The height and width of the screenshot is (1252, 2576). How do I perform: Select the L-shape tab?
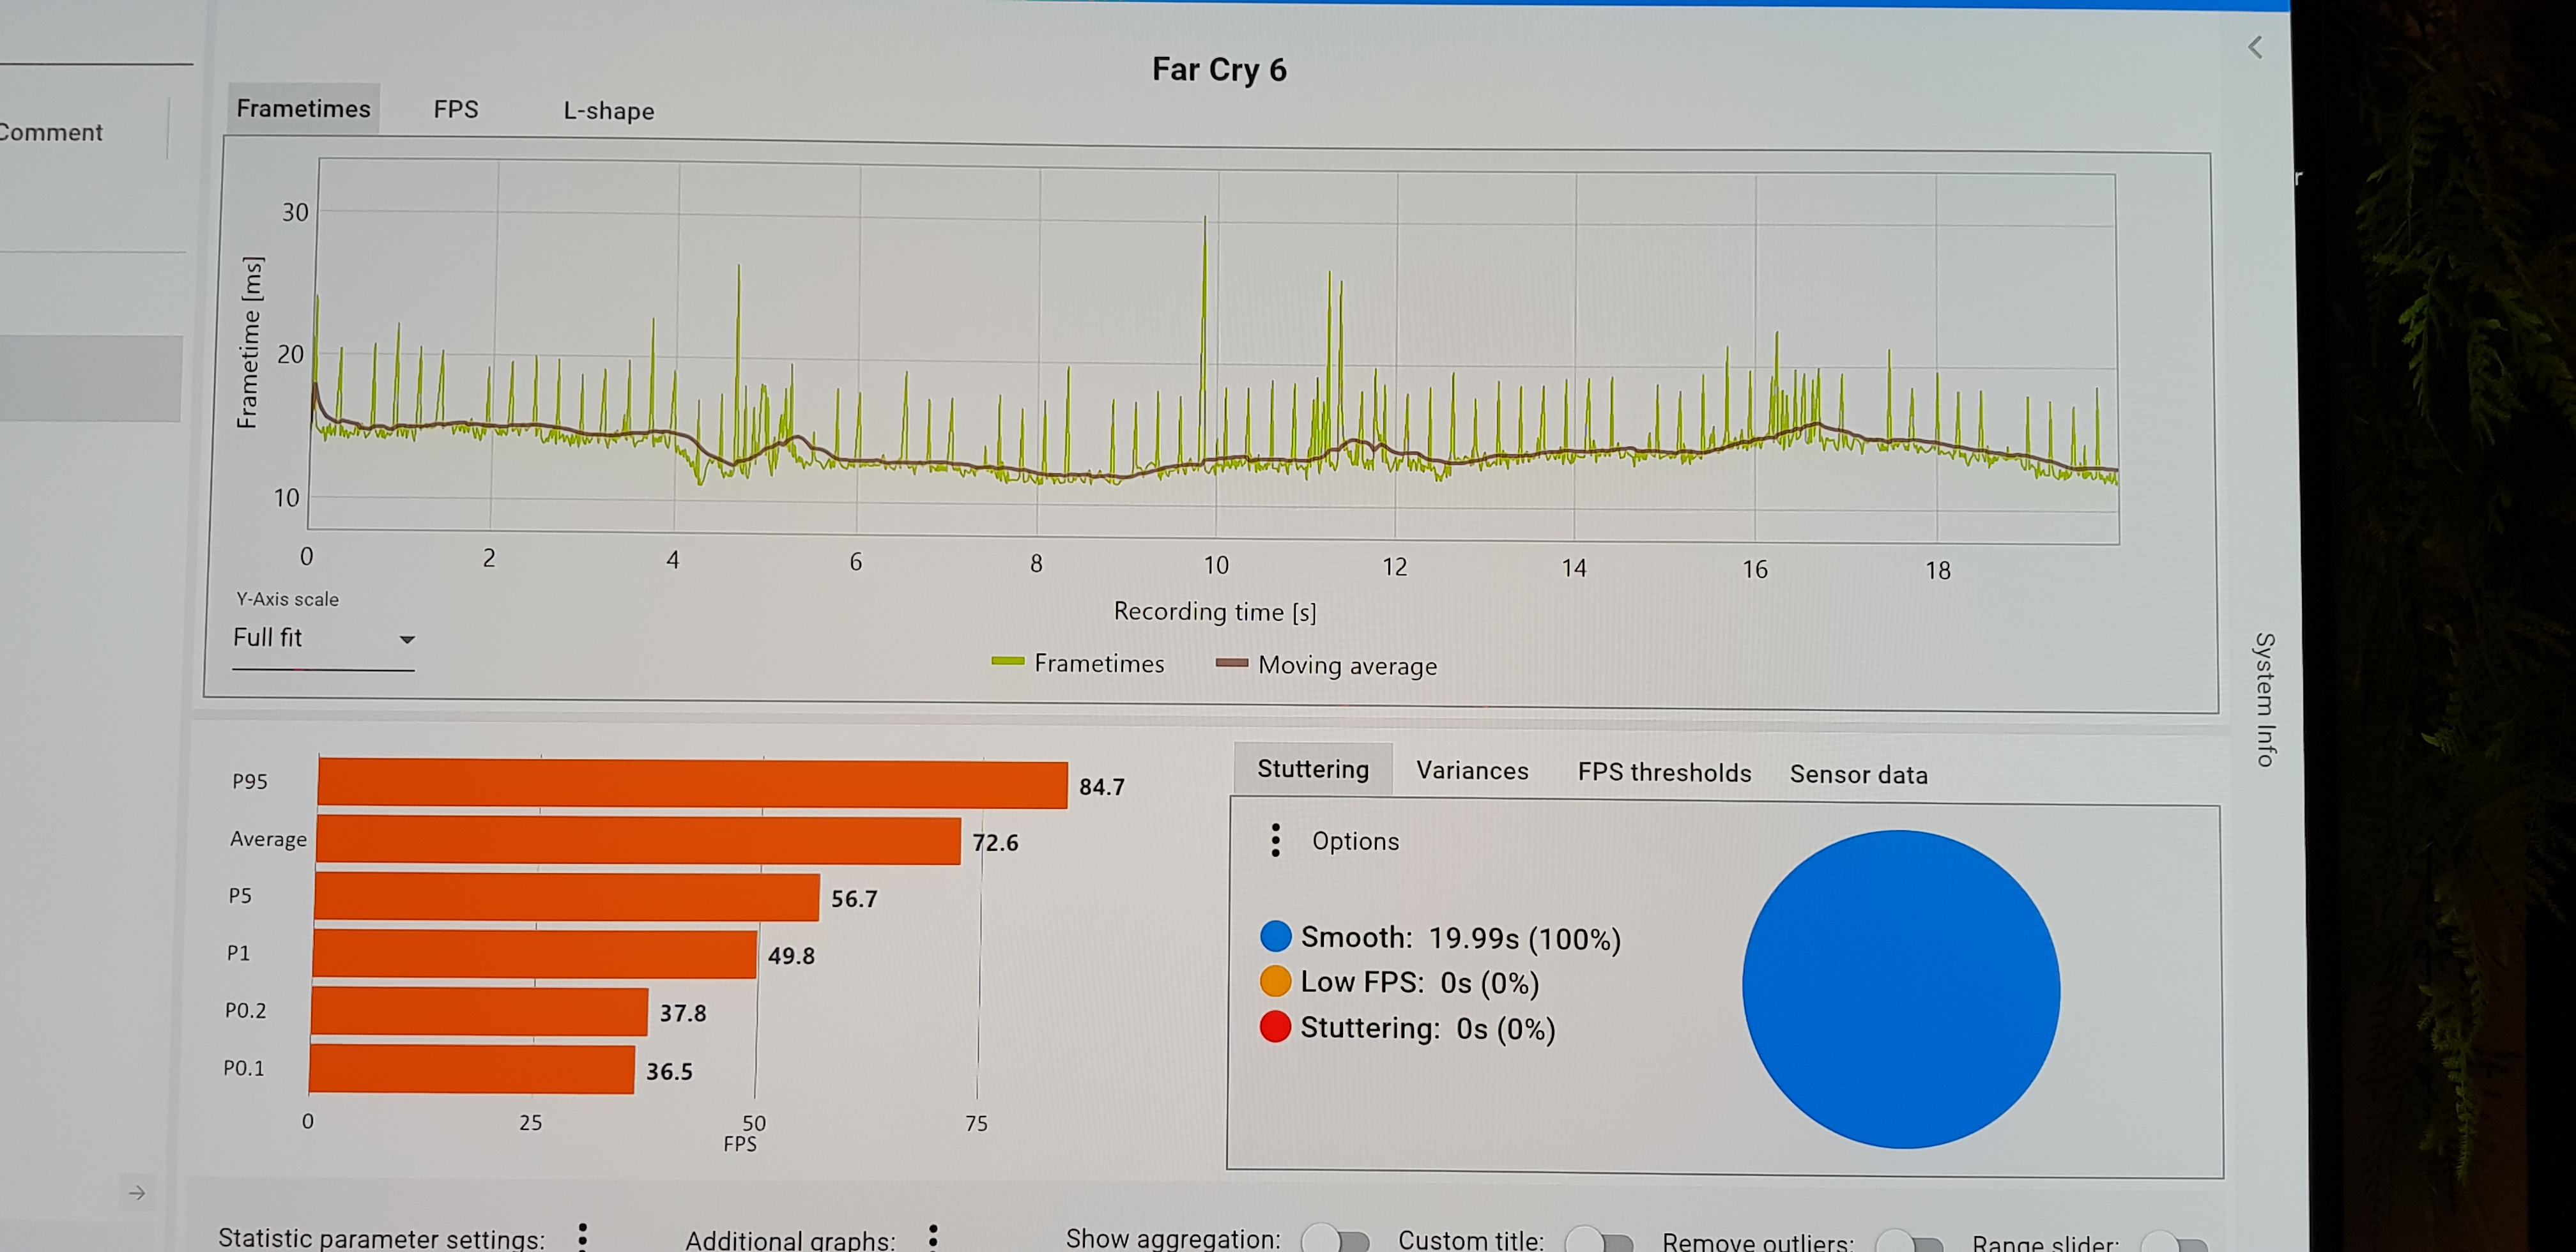pos(608,111)
